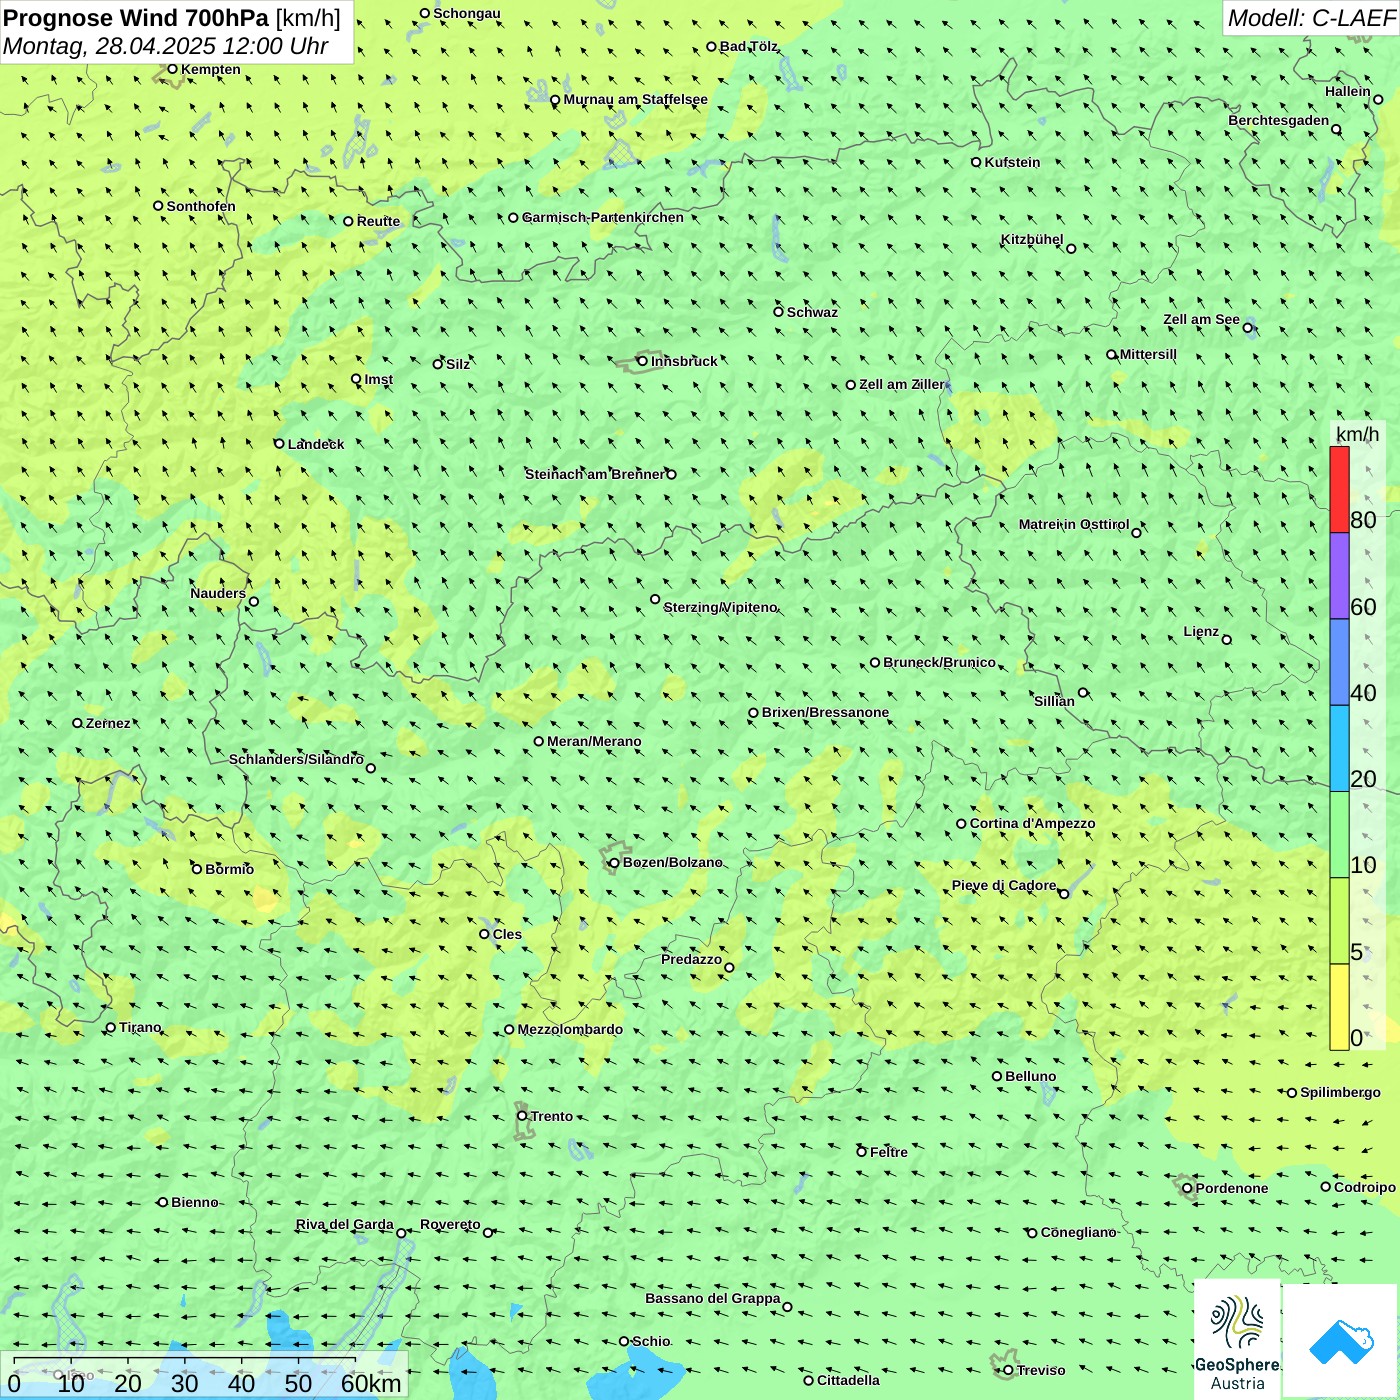Image resolution: width=1400 pixels, height=1400 pixels.
Task: Click the 'Modell: C-LAEF' label
Action: (x=1311, y=18)
